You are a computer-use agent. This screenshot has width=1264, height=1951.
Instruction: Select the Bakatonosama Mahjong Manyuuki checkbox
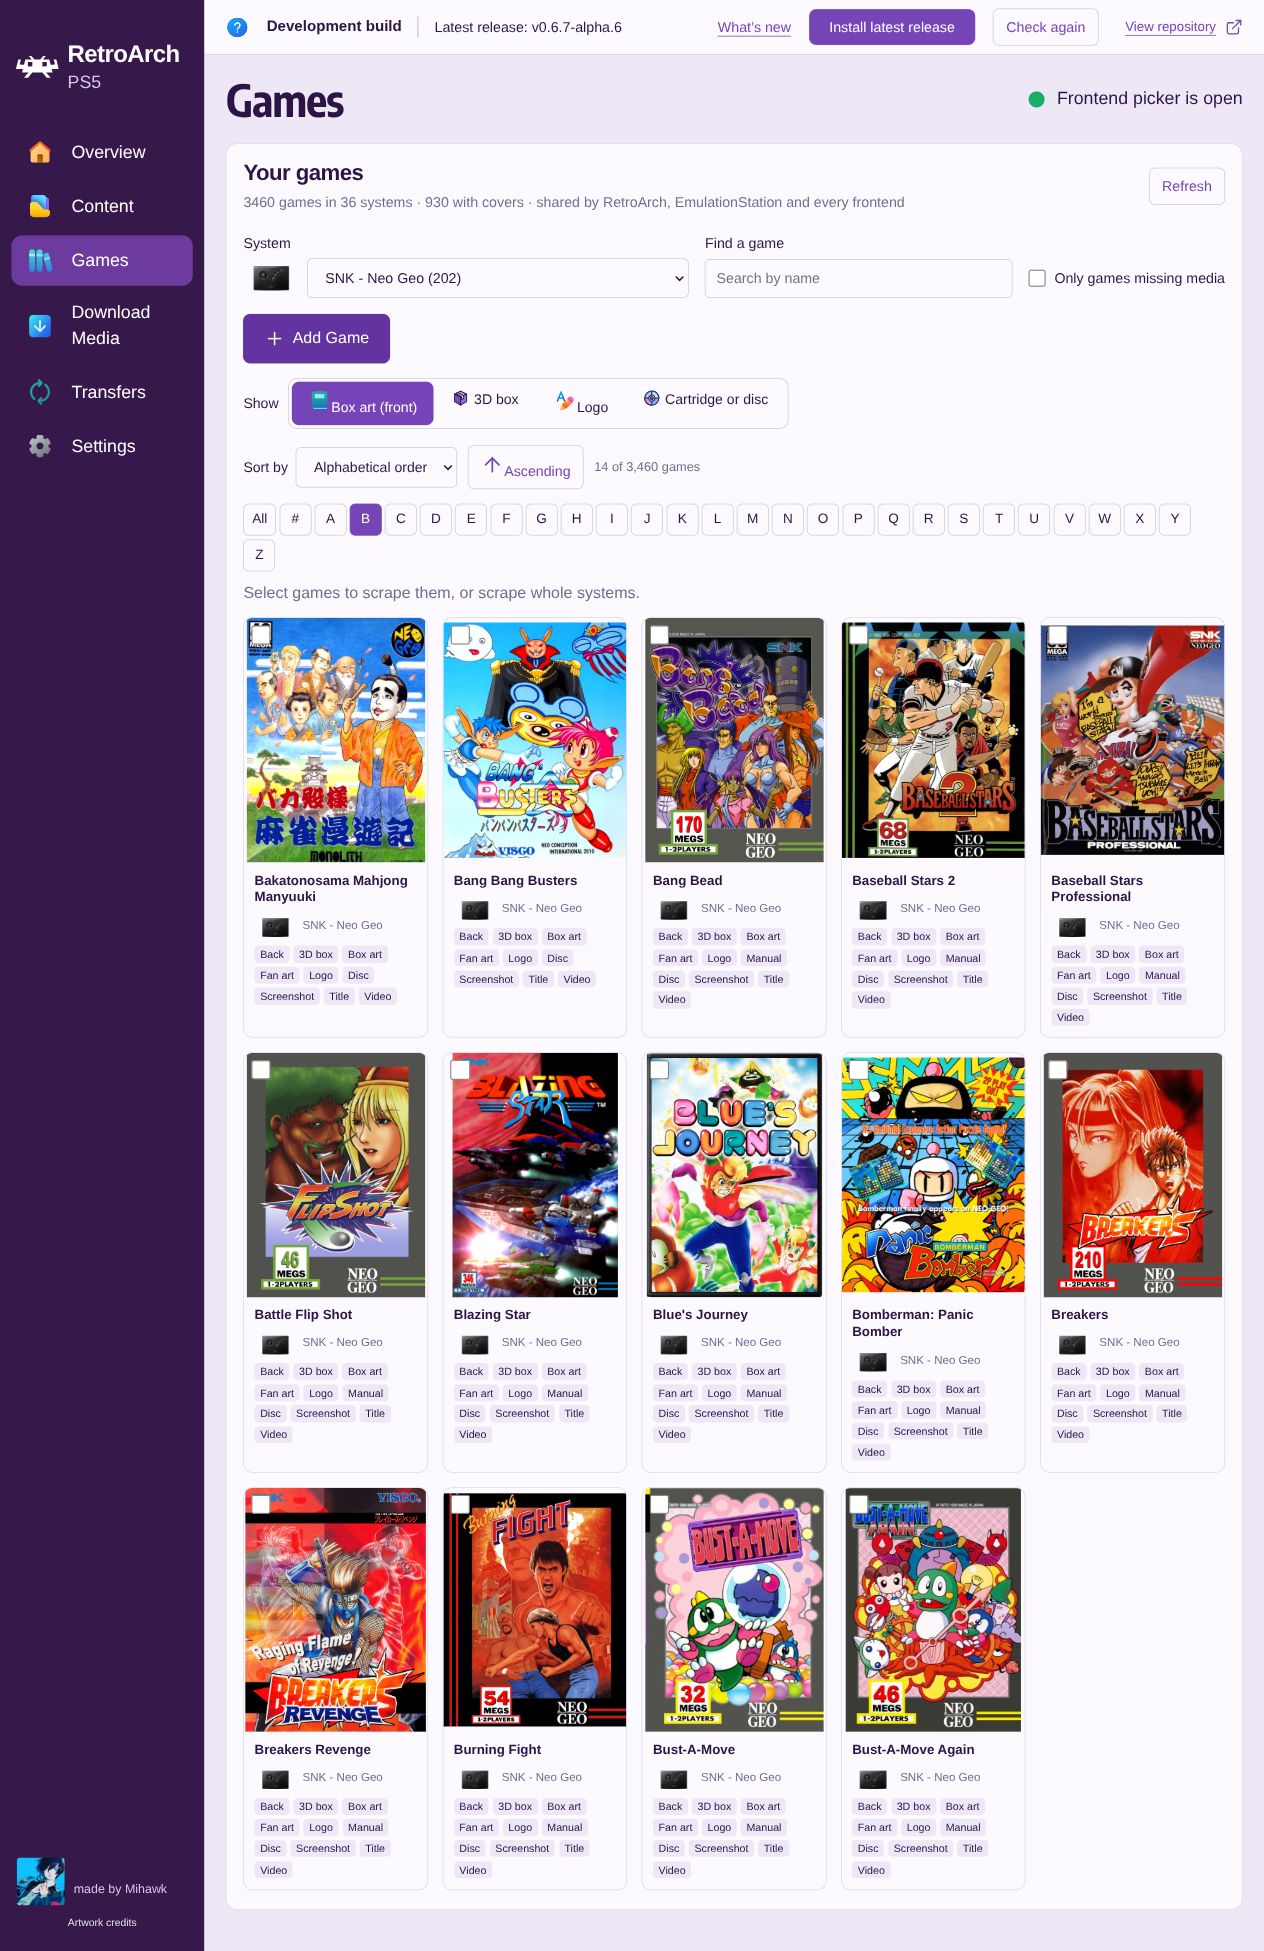point(261,635)
